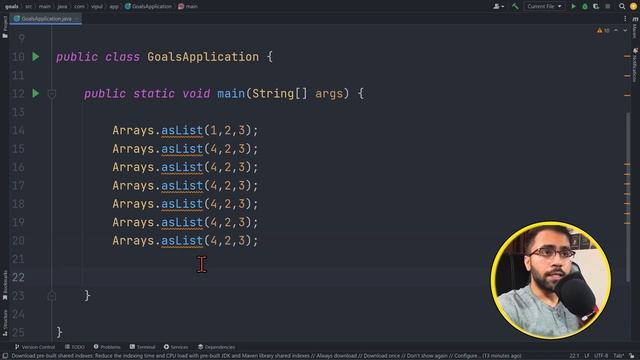Open Notifications tool window

click(x=635, y=64)
